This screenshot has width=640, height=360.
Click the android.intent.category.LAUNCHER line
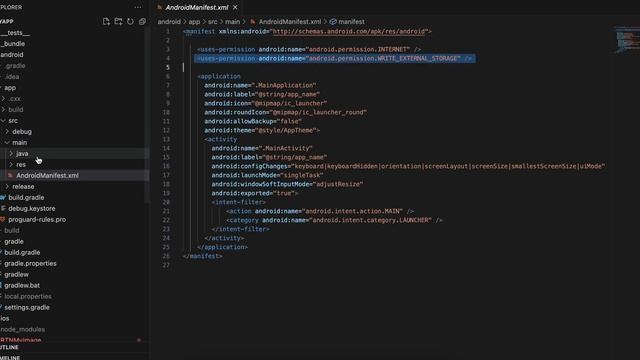(334, 220)
